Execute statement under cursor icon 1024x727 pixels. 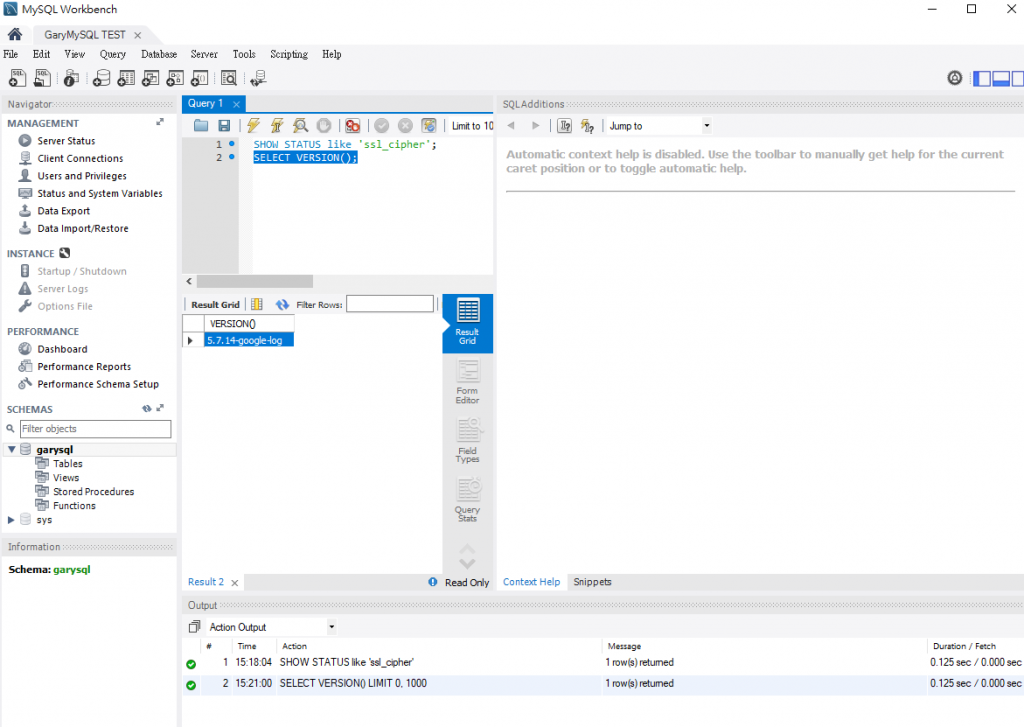(x=277, y=125)
